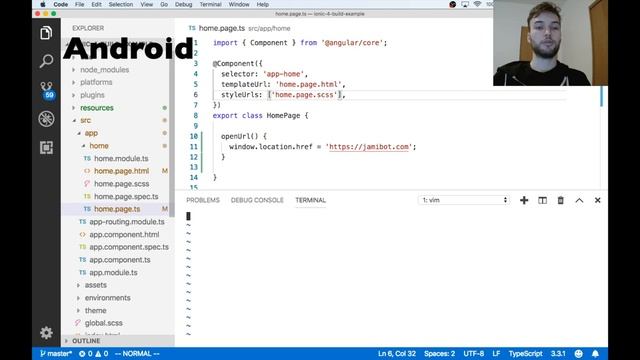
Task: Open the Terminal menu
Action: tap(210, 4)
